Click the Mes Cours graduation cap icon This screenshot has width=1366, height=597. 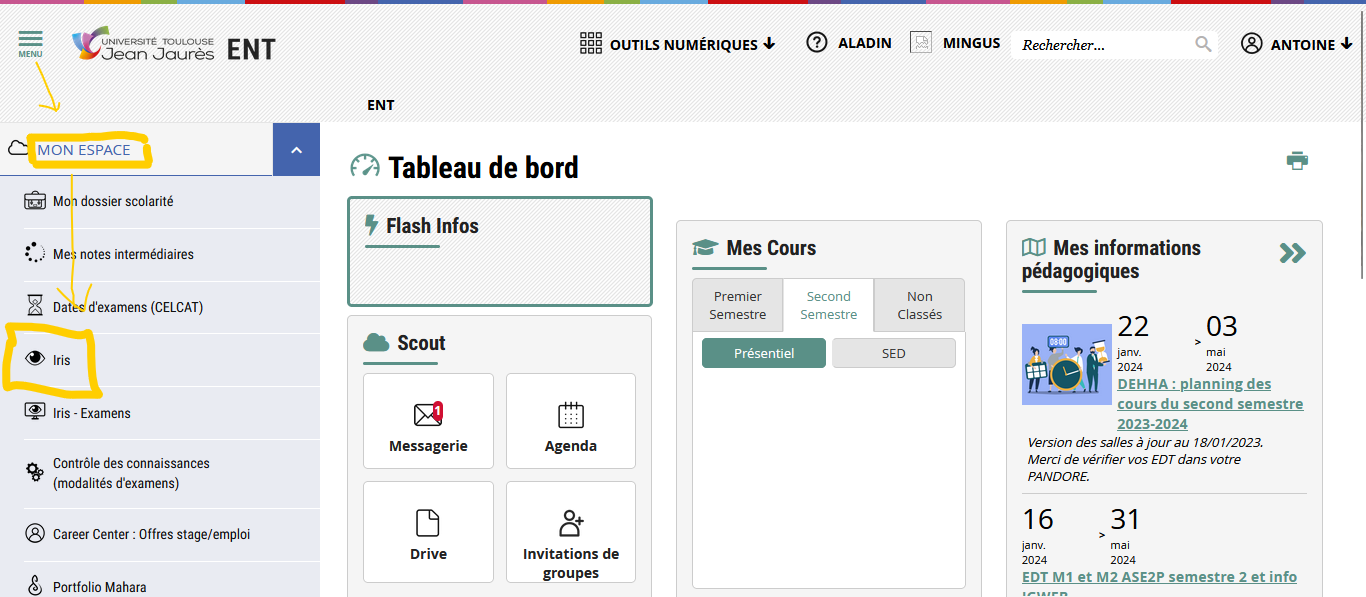point(705,248)
